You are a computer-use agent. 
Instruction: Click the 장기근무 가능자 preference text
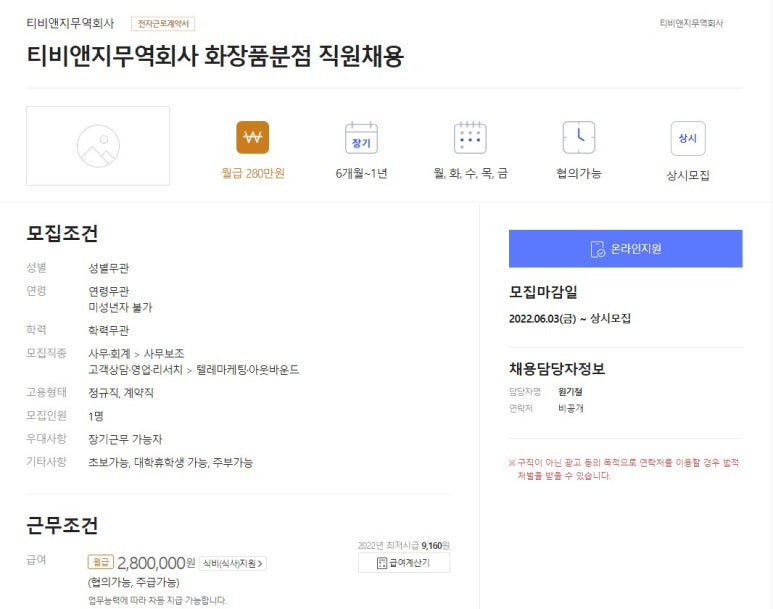click(x=125, y=439)
